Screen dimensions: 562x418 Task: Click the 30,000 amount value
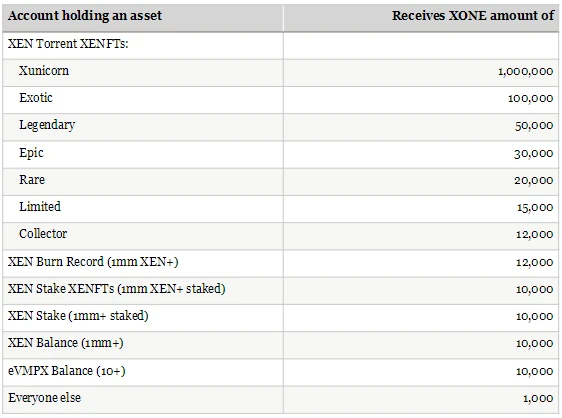pyautogui.click(x=534, y=154)
